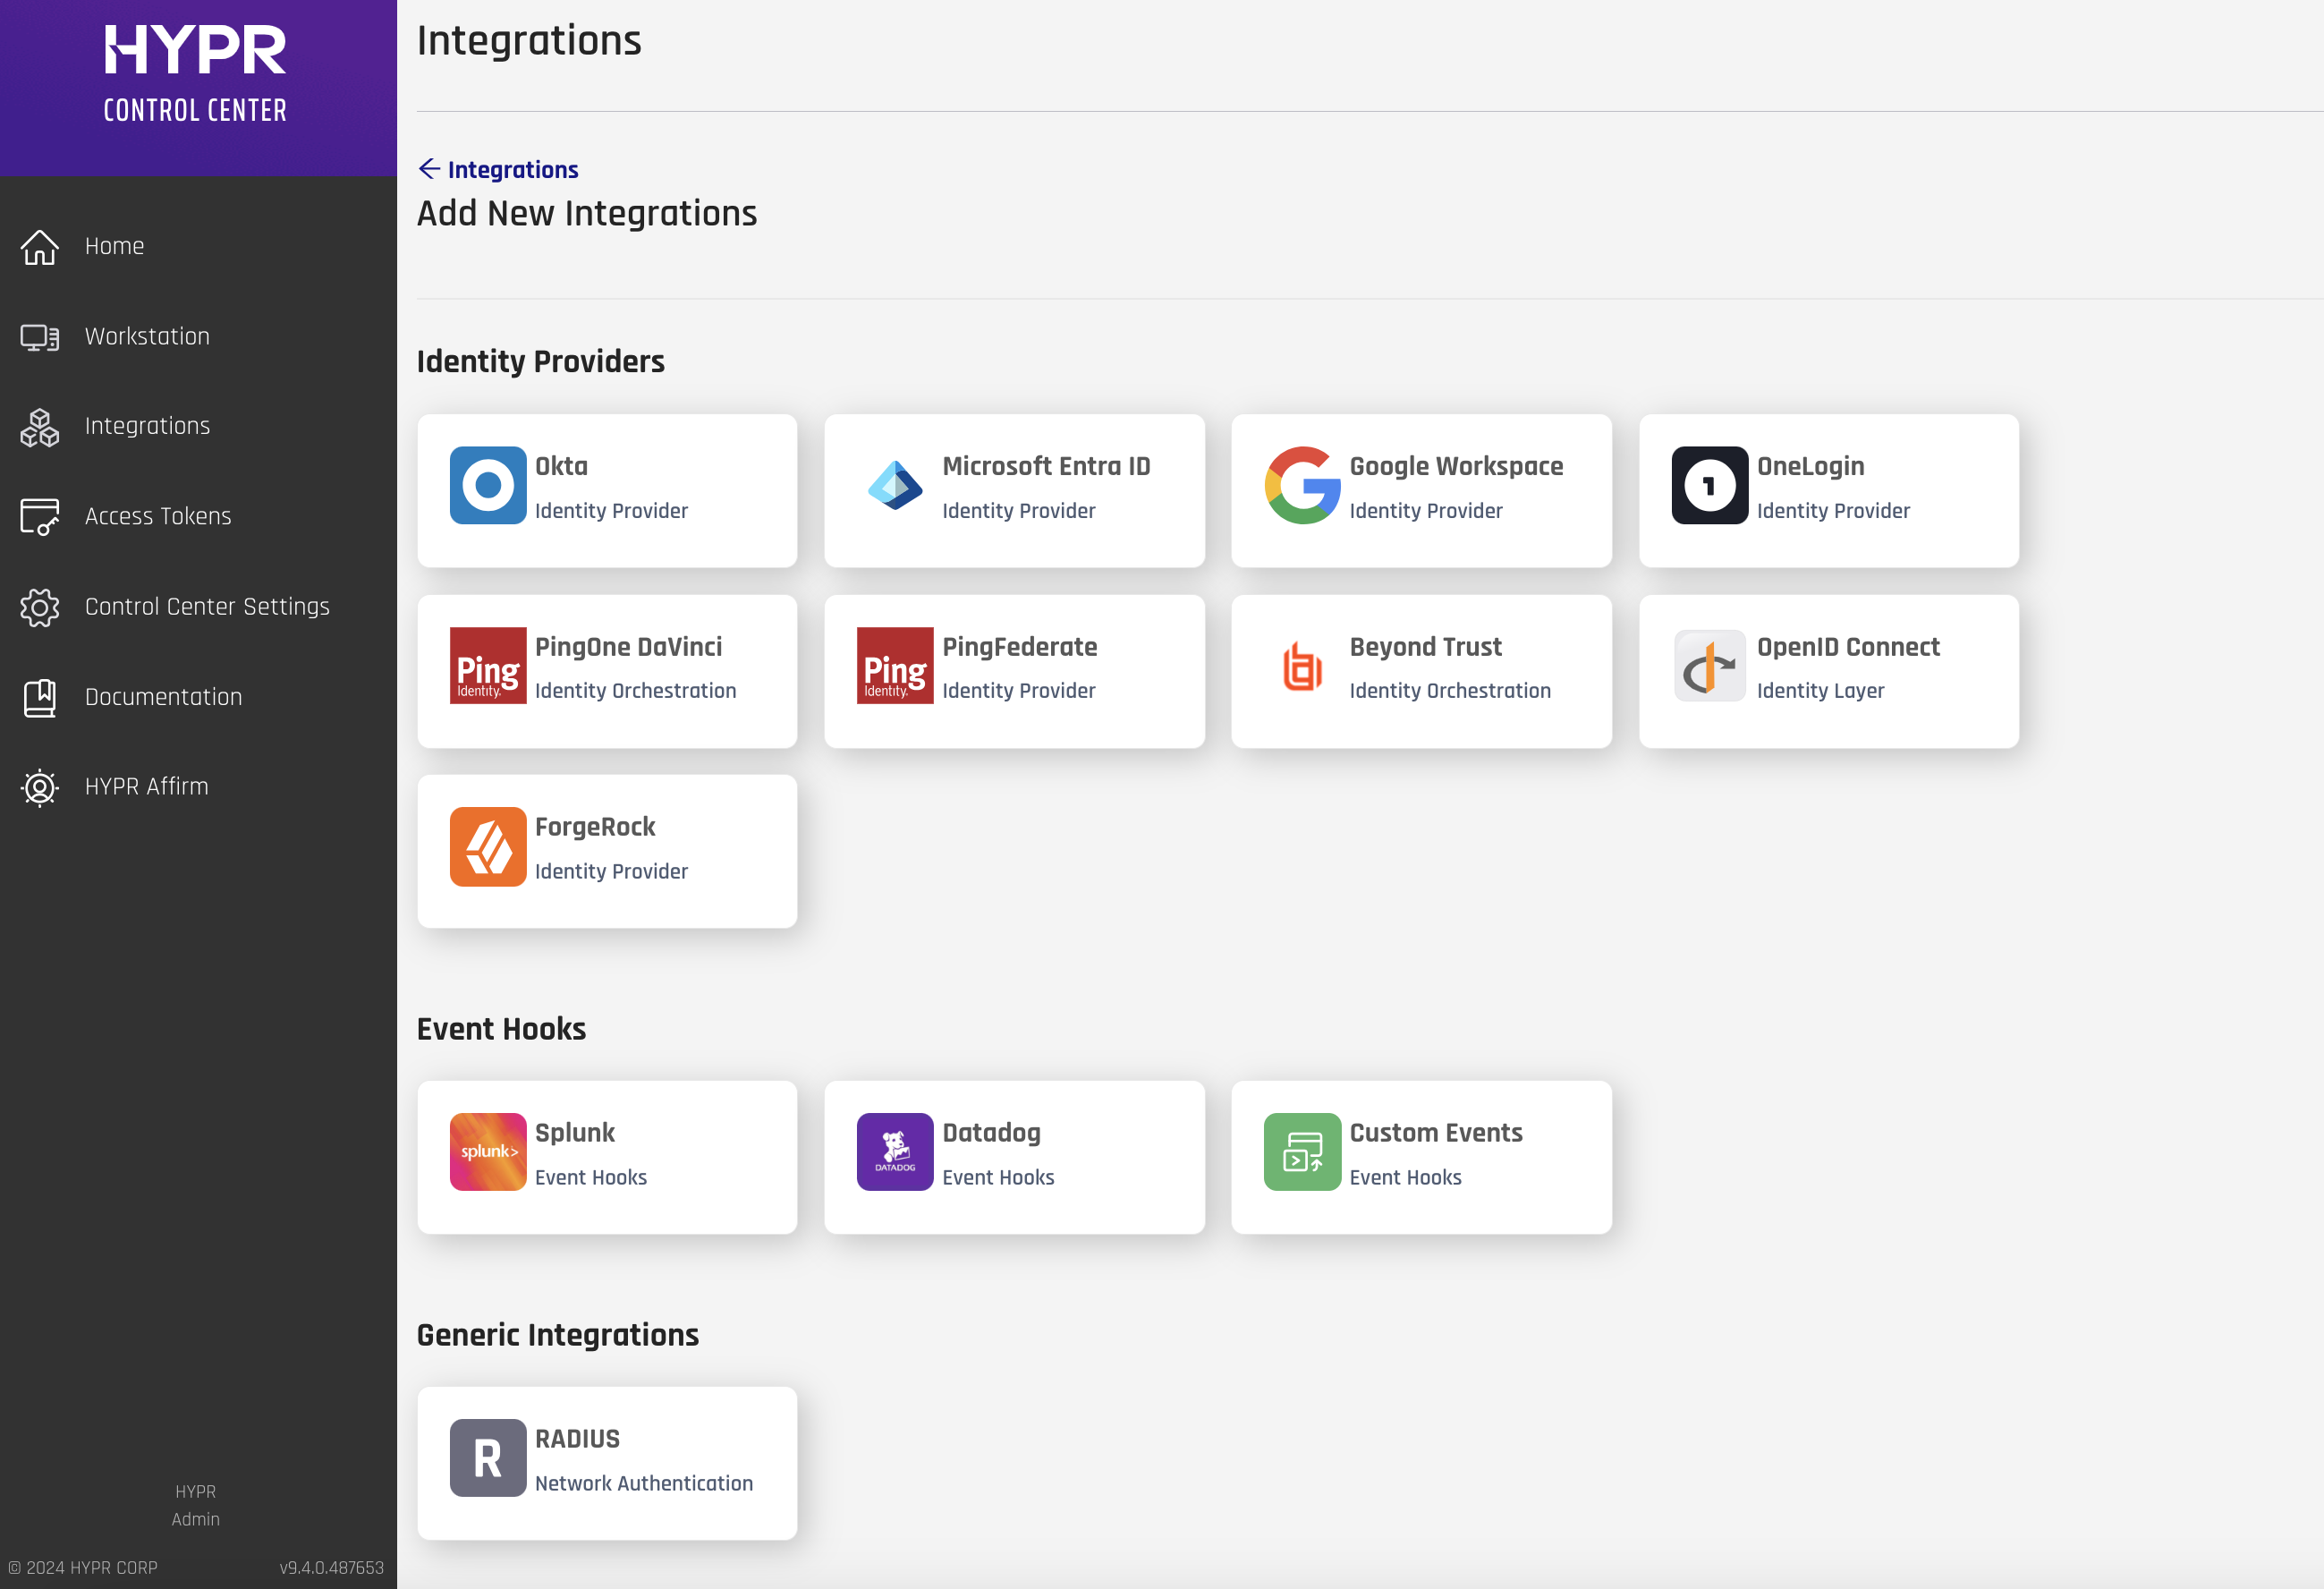The height and width of the screenshot is (1589, 2324).
Task: Click the 2024 HYPR CORP copyright text
Action: point(83,1567)
